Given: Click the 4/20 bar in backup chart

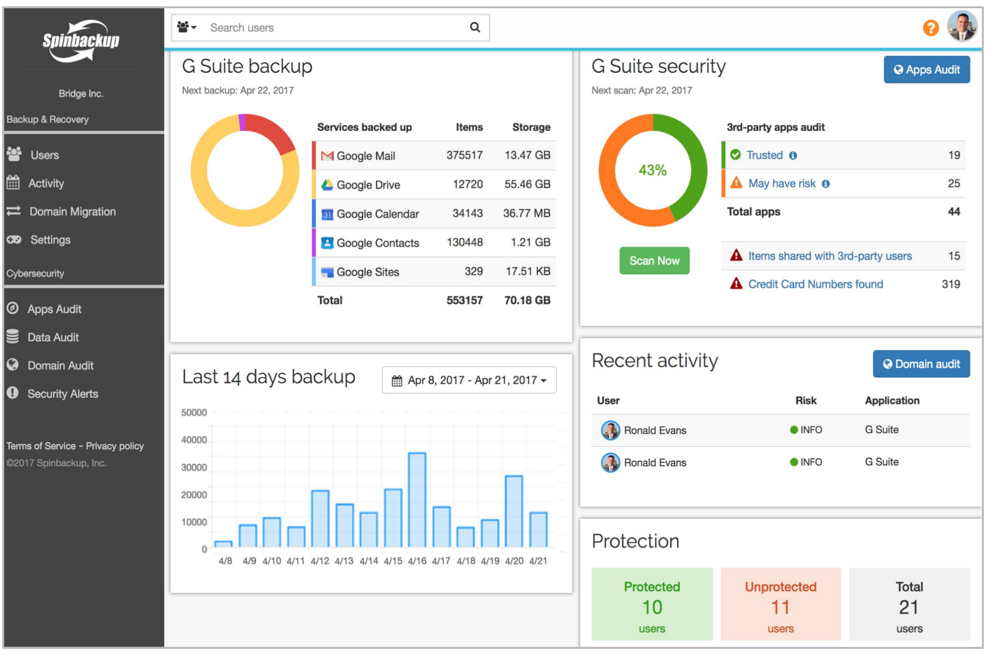Looking at the screenshot, I should 514,511.
